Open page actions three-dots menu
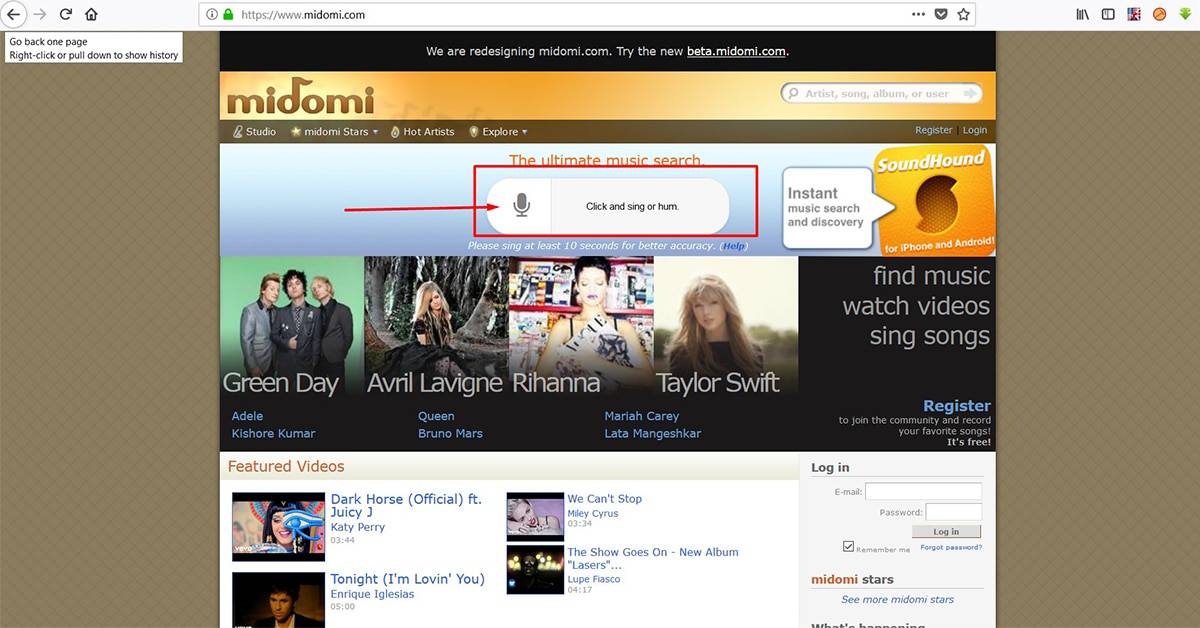Image resolution: width=1200 pixels, height=628 pixels. pos(918,14)
